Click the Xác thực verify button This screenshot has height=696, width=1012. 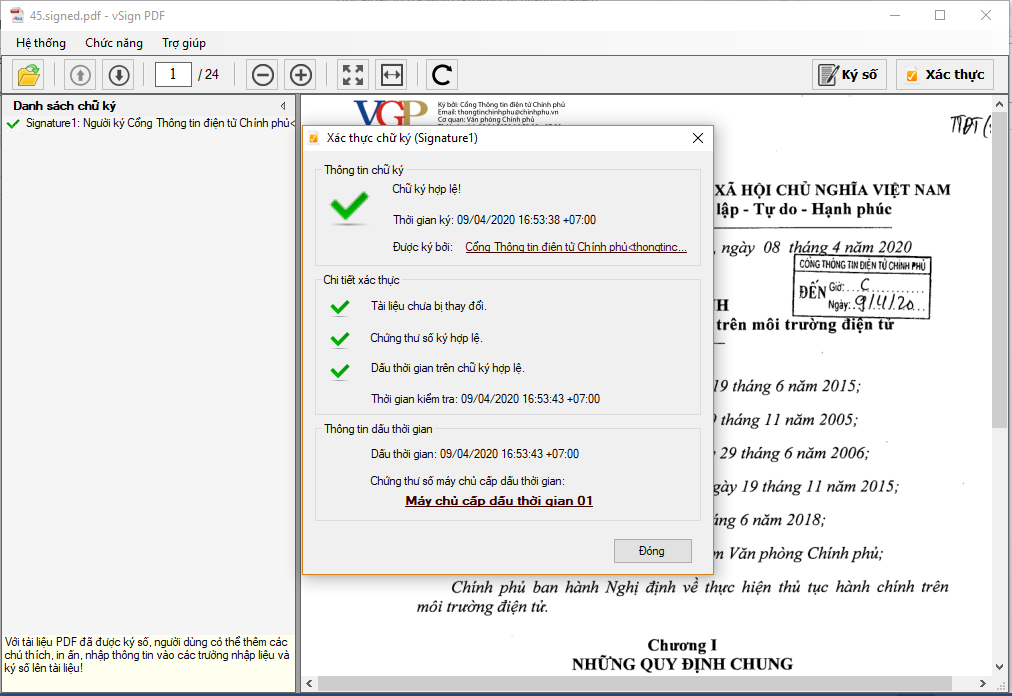(x=944, y=75)
